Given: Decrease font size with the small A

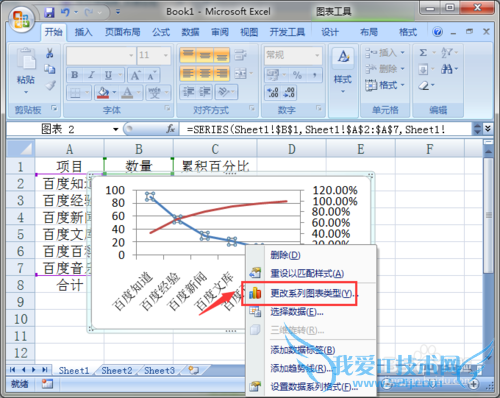Looking at the screenshot, I should pyautogui.click(x=151, y=75).
